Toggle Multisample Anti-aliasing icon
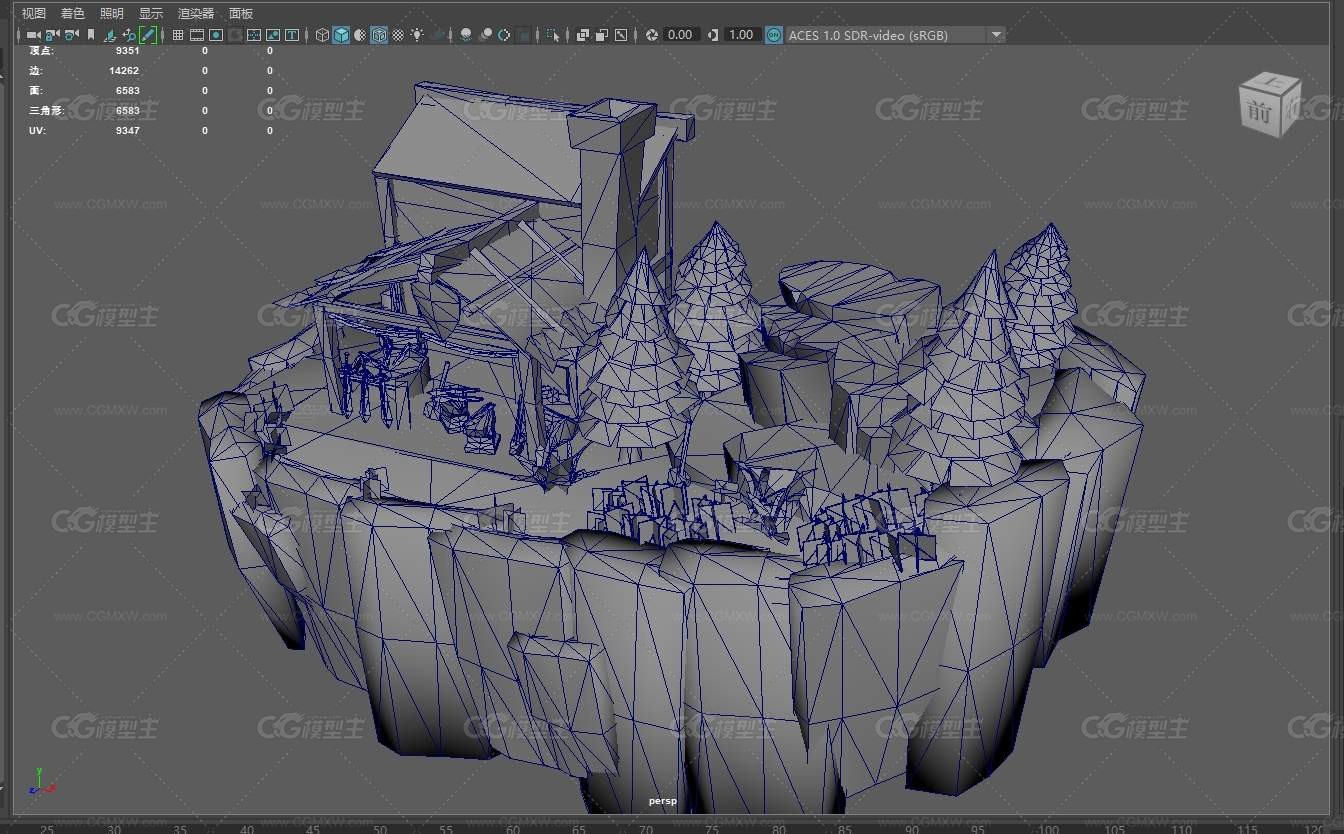The image size is (1344, 834). (x=504, y=35)
